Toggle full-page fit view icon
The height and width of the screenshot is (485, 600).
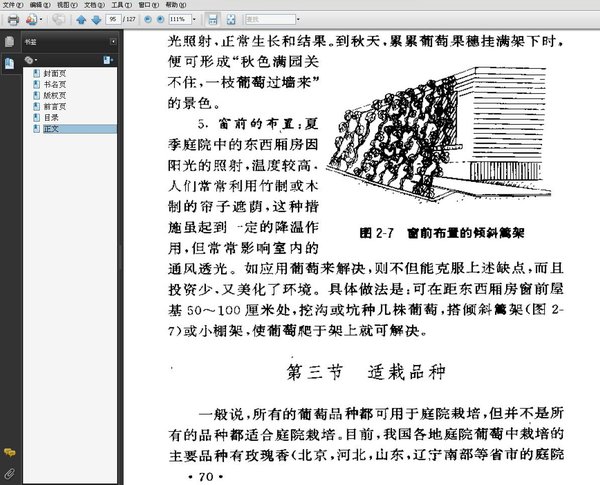pyautogui.click(x=231, y=19)
